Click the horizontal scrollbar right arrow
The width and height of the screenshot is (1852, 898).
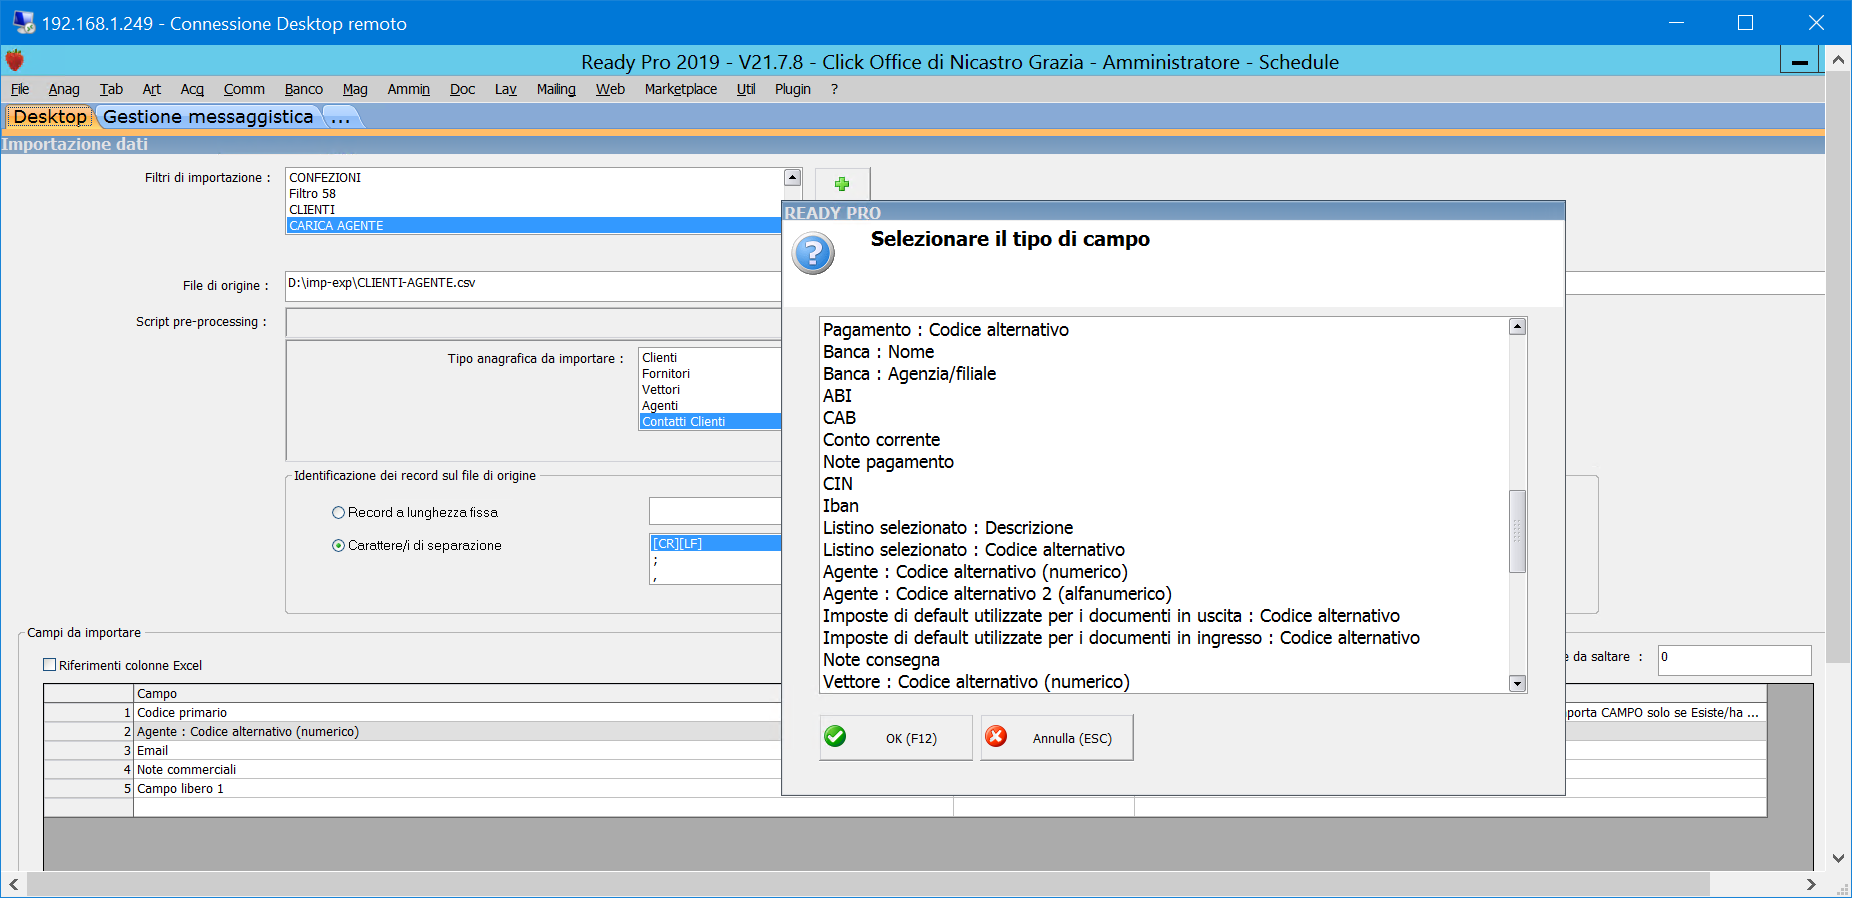(x=1811, y=885)
